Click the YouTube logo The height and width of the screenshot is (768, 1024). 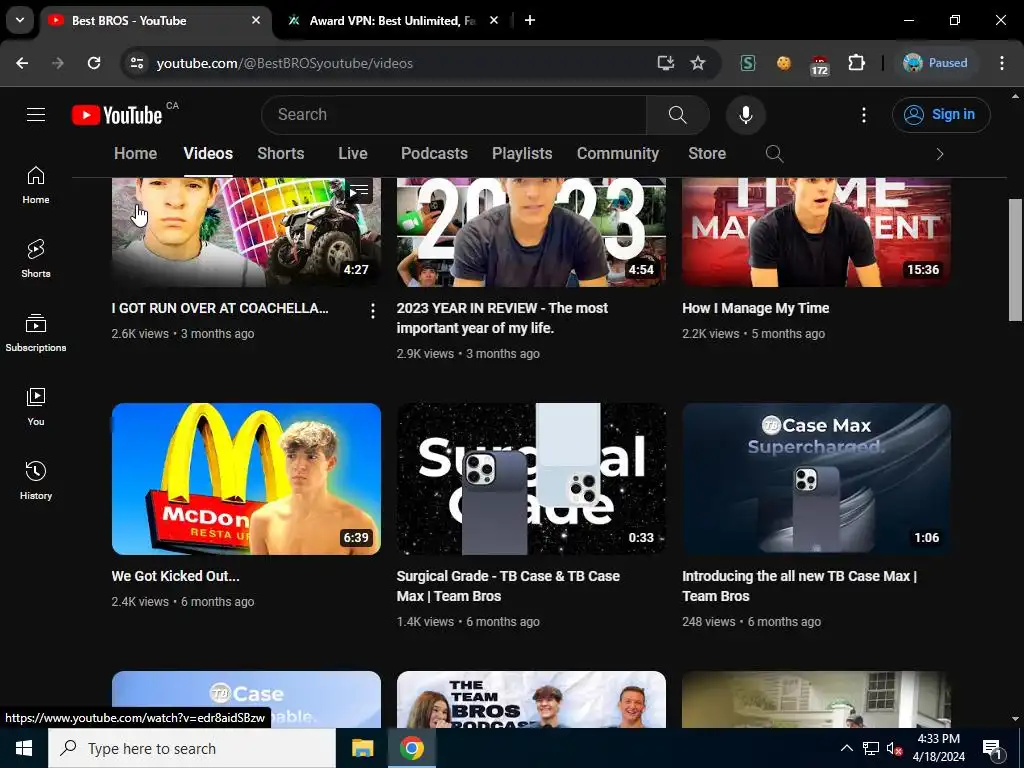[117, 115]
